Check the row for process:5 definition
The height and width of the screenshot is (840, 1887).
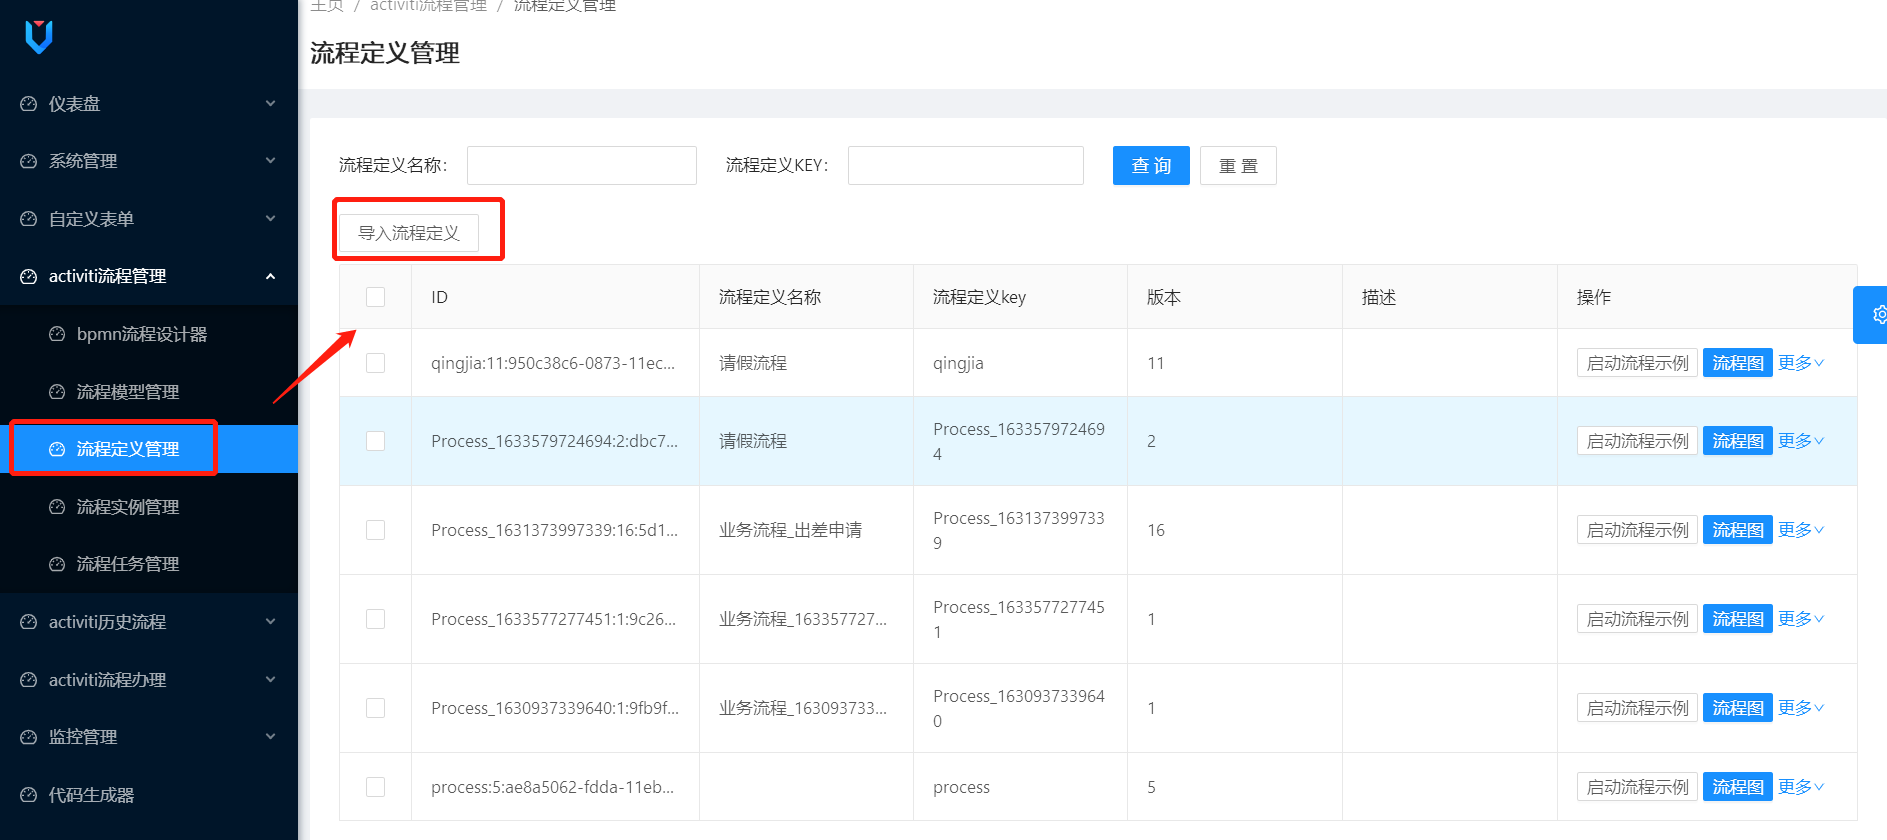[x=375, y=787]
